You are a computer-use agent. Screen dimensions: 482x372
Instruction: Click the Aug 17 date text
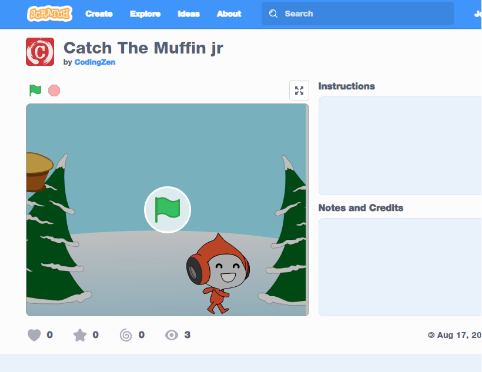coord(459,335)
